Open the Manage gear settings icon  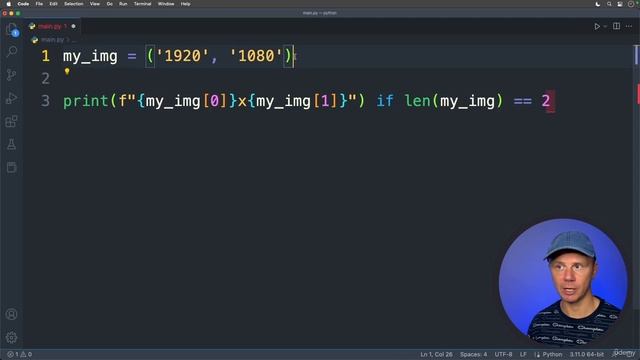point(12,337)
